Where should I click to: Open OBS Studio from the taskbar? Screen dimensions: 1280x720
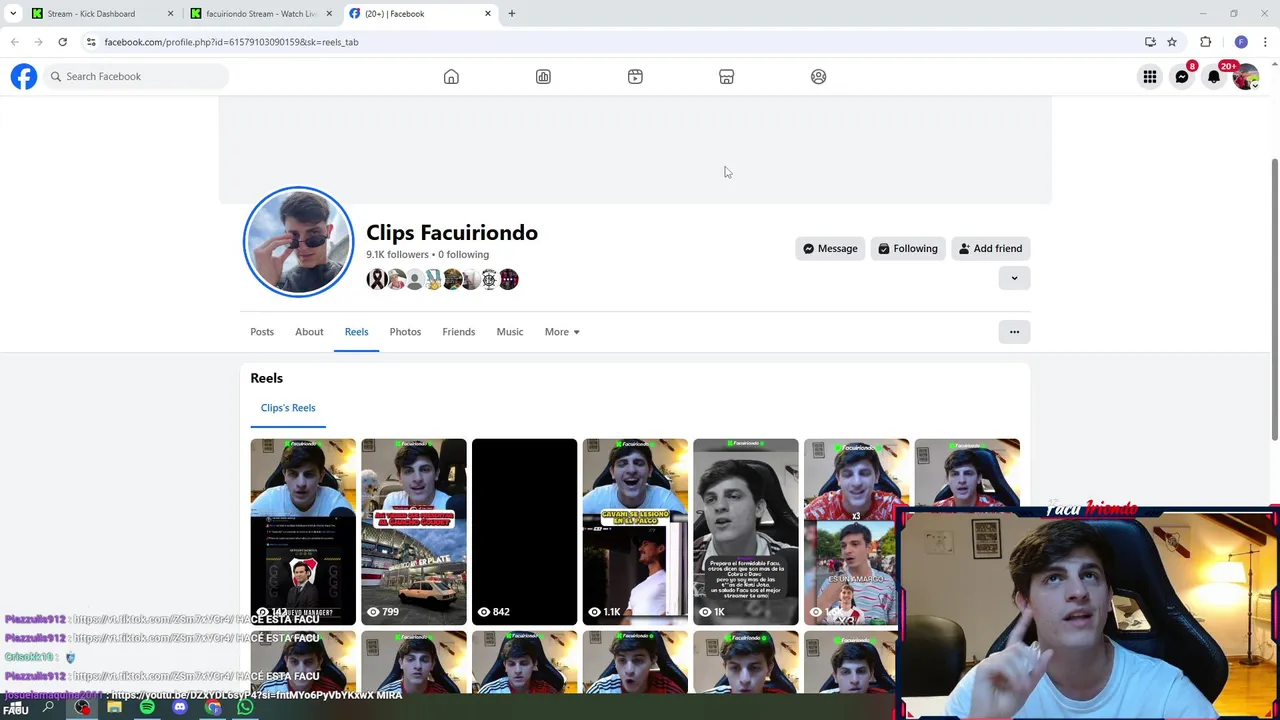click(82, 708)
